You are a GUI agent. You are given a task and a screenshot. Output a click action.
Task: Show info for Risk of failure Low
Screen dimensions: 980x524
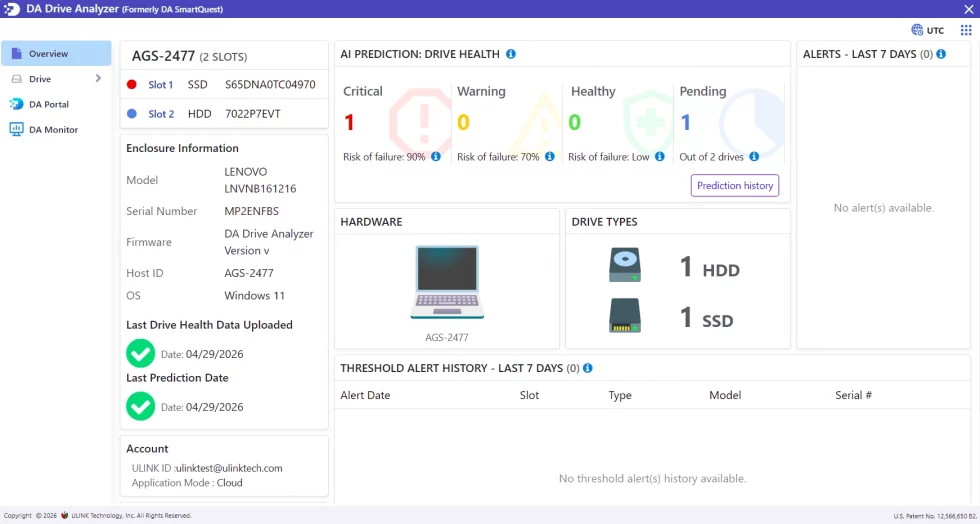659,157
